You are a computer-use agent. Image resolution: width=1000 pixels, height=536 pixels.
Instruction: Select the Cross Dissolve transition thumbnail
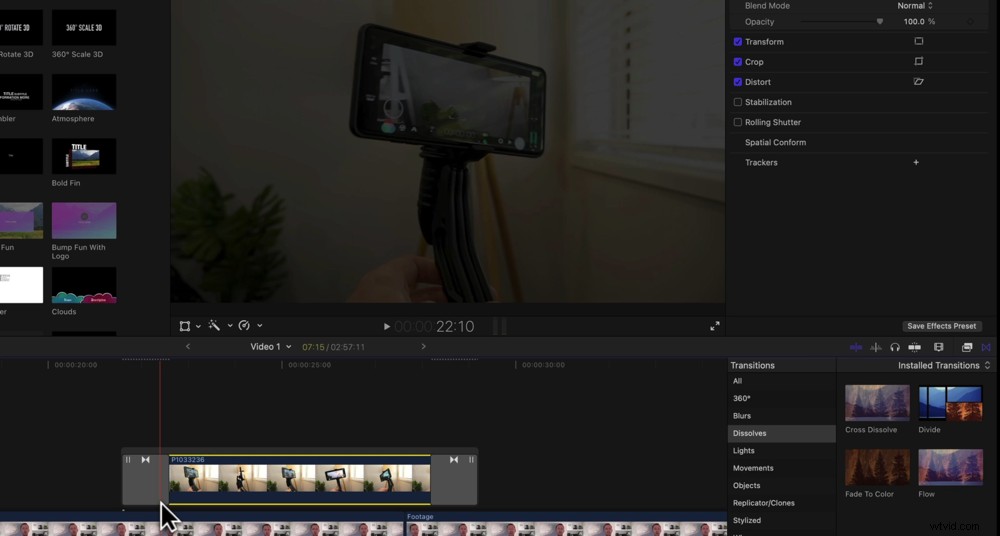coord(878,403)
